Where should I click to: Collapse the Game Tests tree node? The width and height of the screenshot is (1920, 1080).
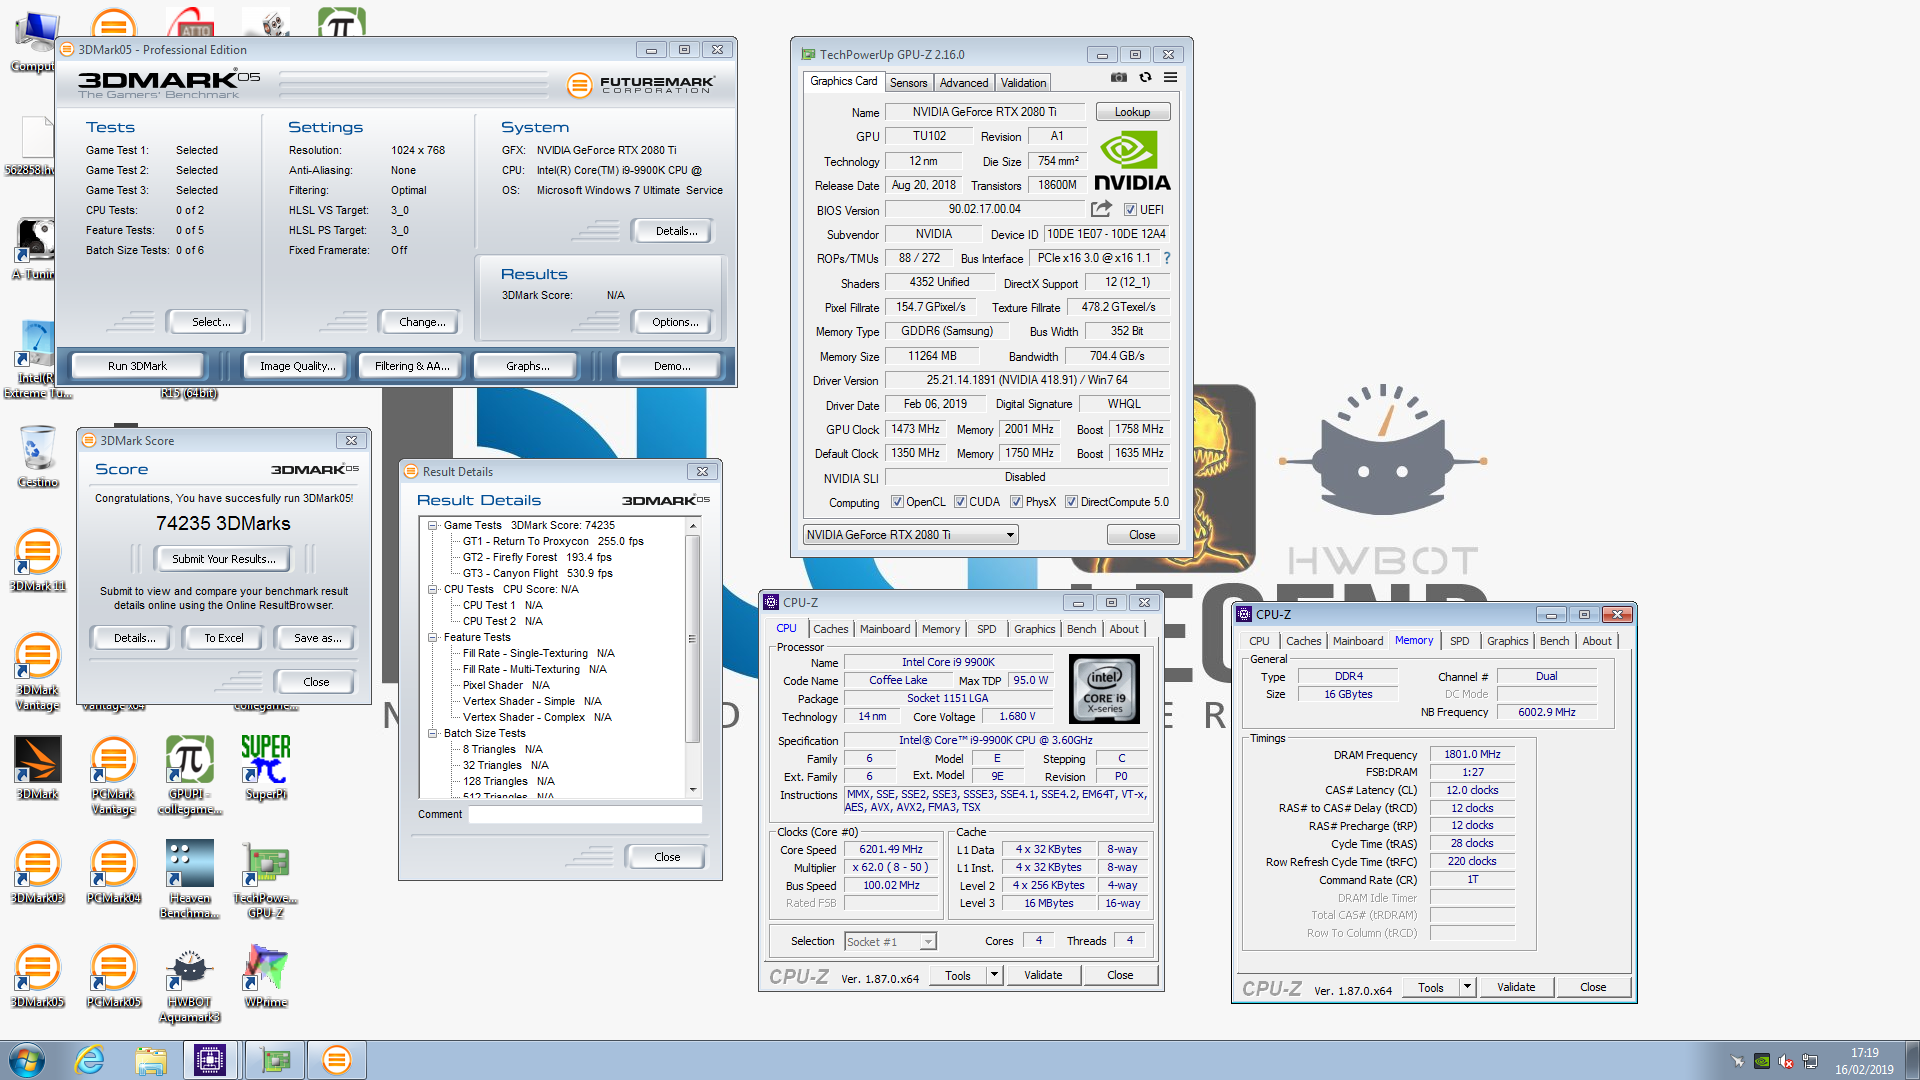click(433, 525)
